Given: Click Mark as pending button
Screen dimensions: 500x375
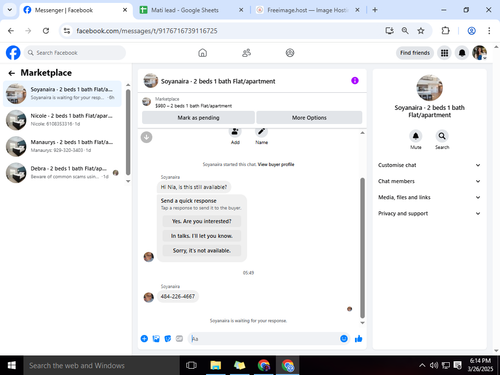Looking at the screenshot, I should (198, 117).
